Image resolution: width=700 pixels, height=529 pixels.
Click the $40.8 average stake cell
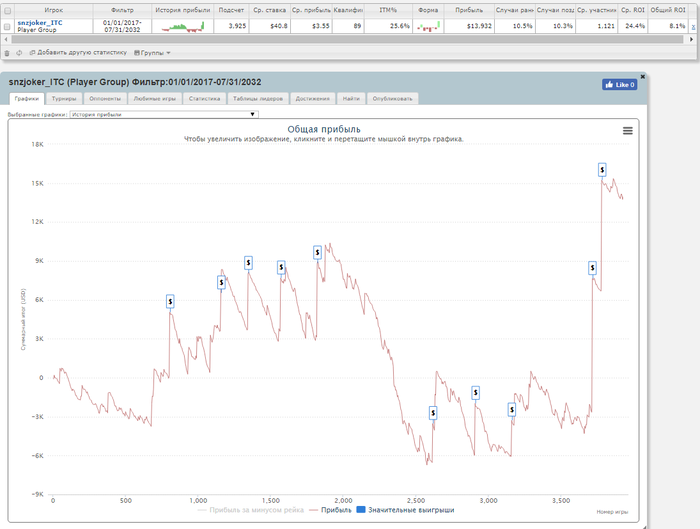(x=270, y=26)
